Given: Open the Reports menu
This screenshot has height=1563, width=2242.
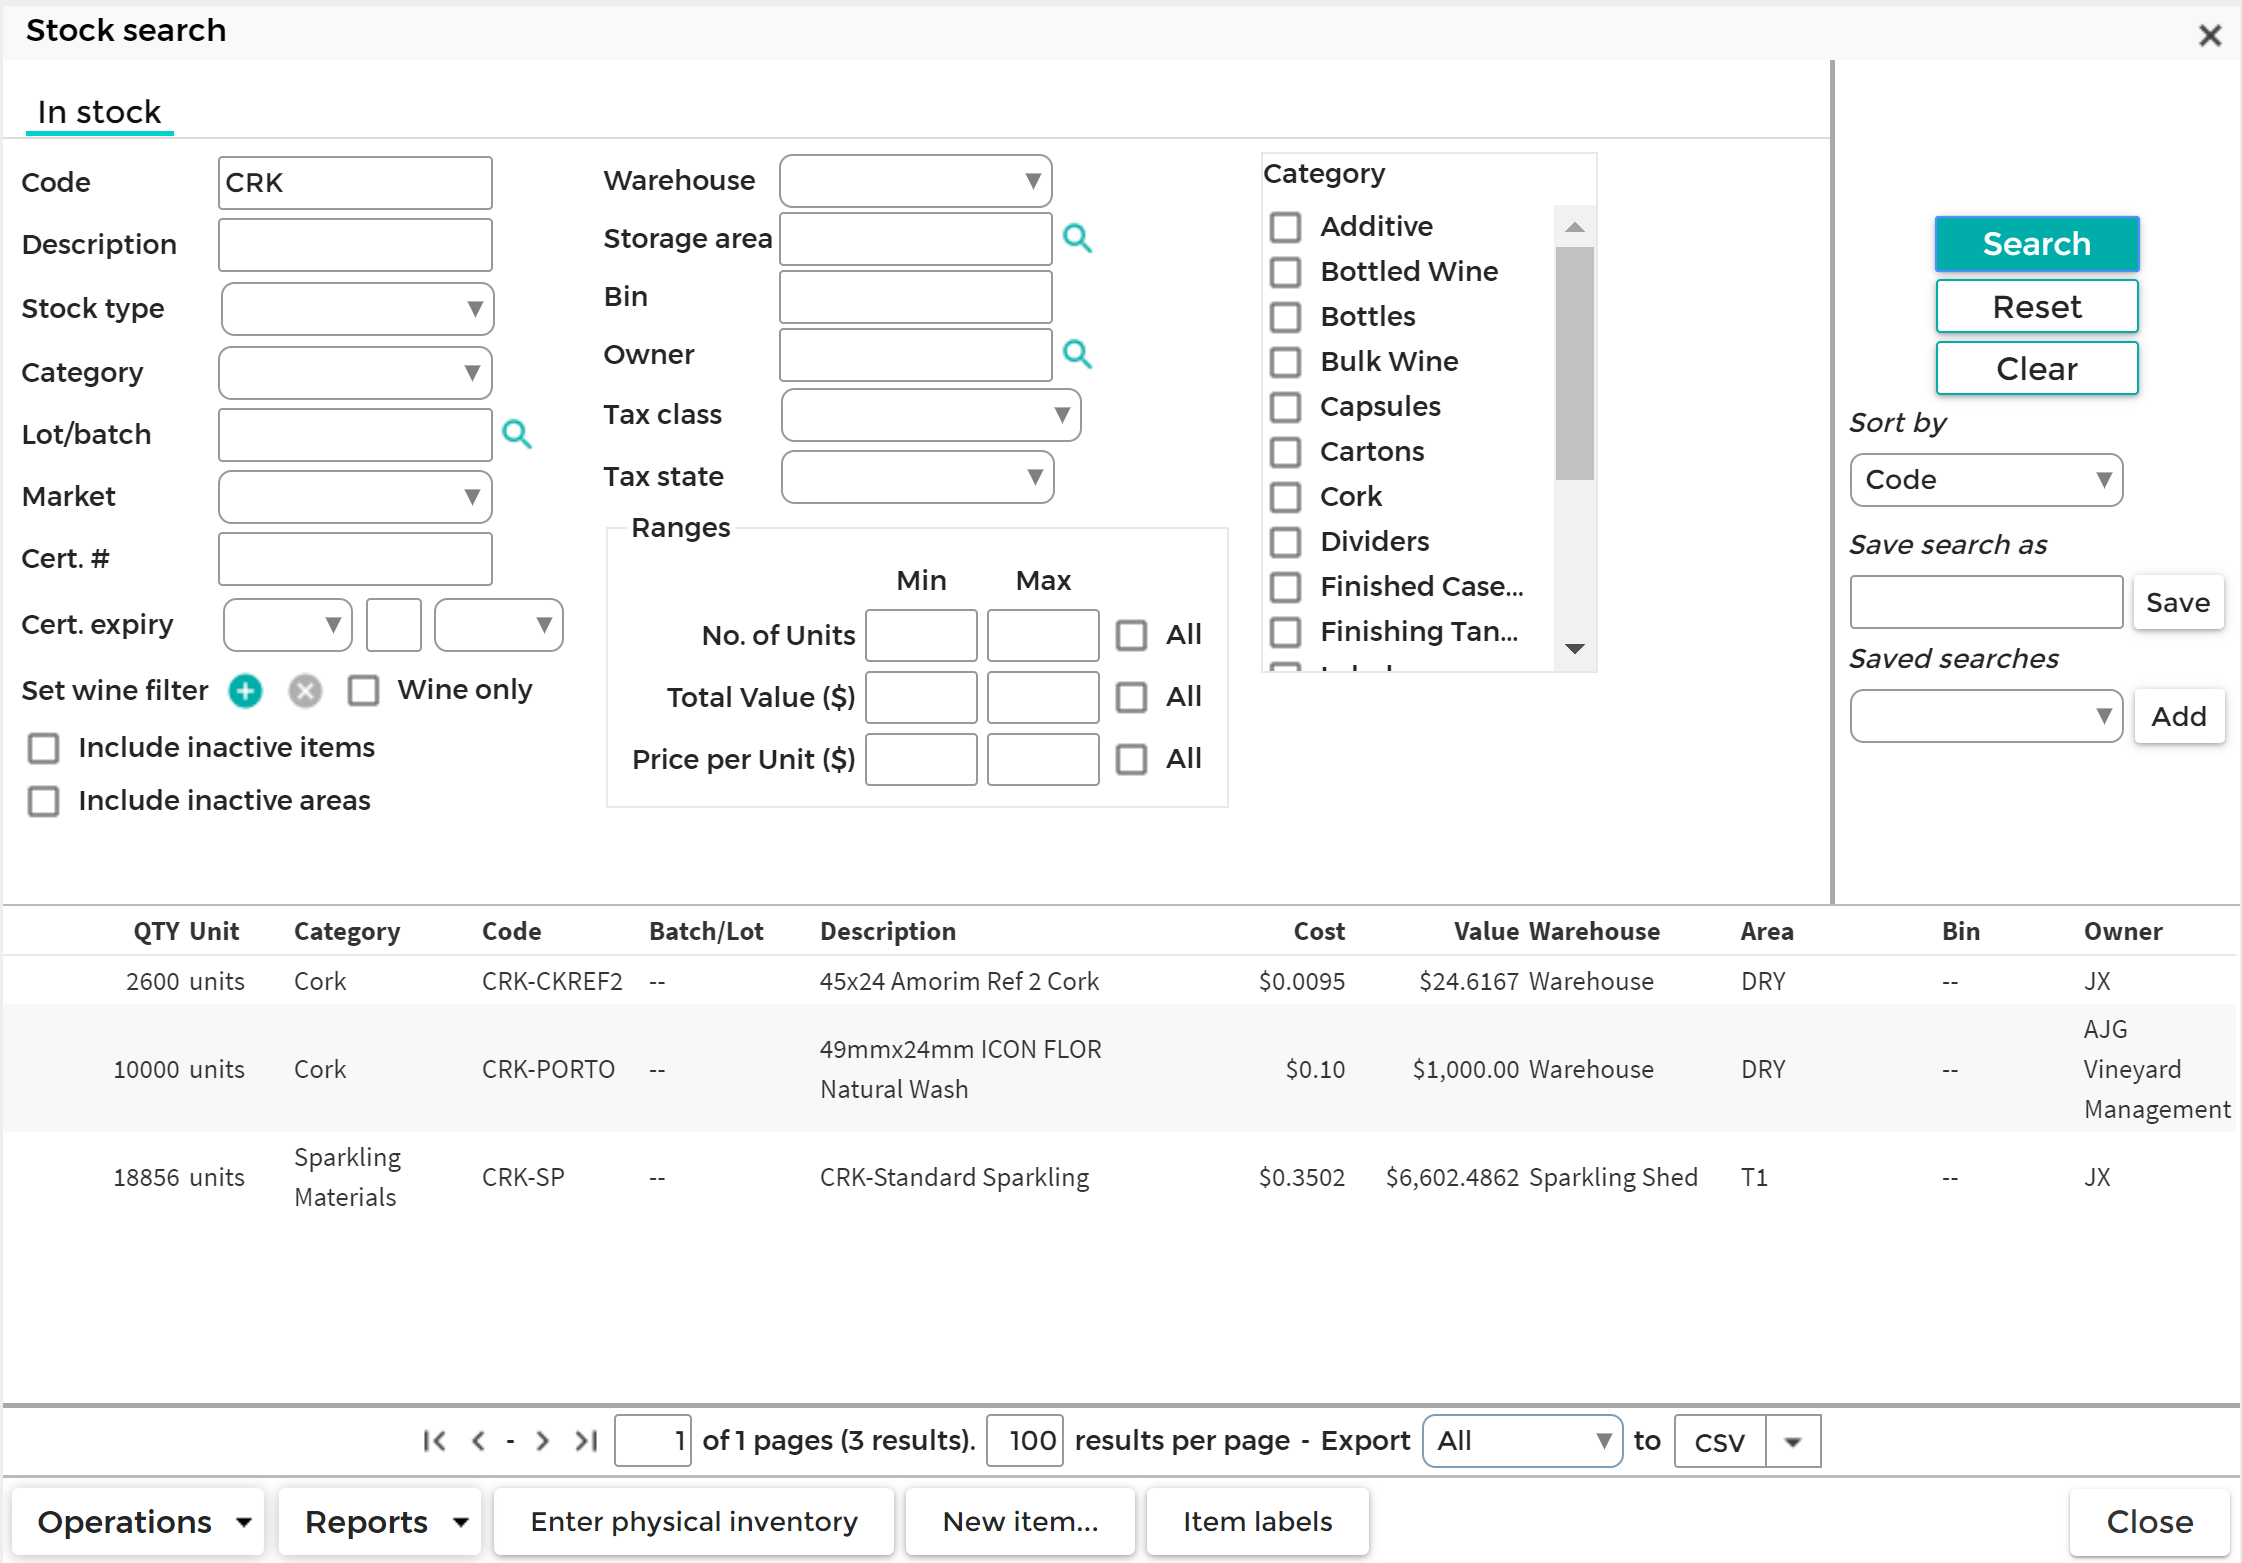Looking at the screenshot, I should pyautogui.click(x=379, y=1522).
